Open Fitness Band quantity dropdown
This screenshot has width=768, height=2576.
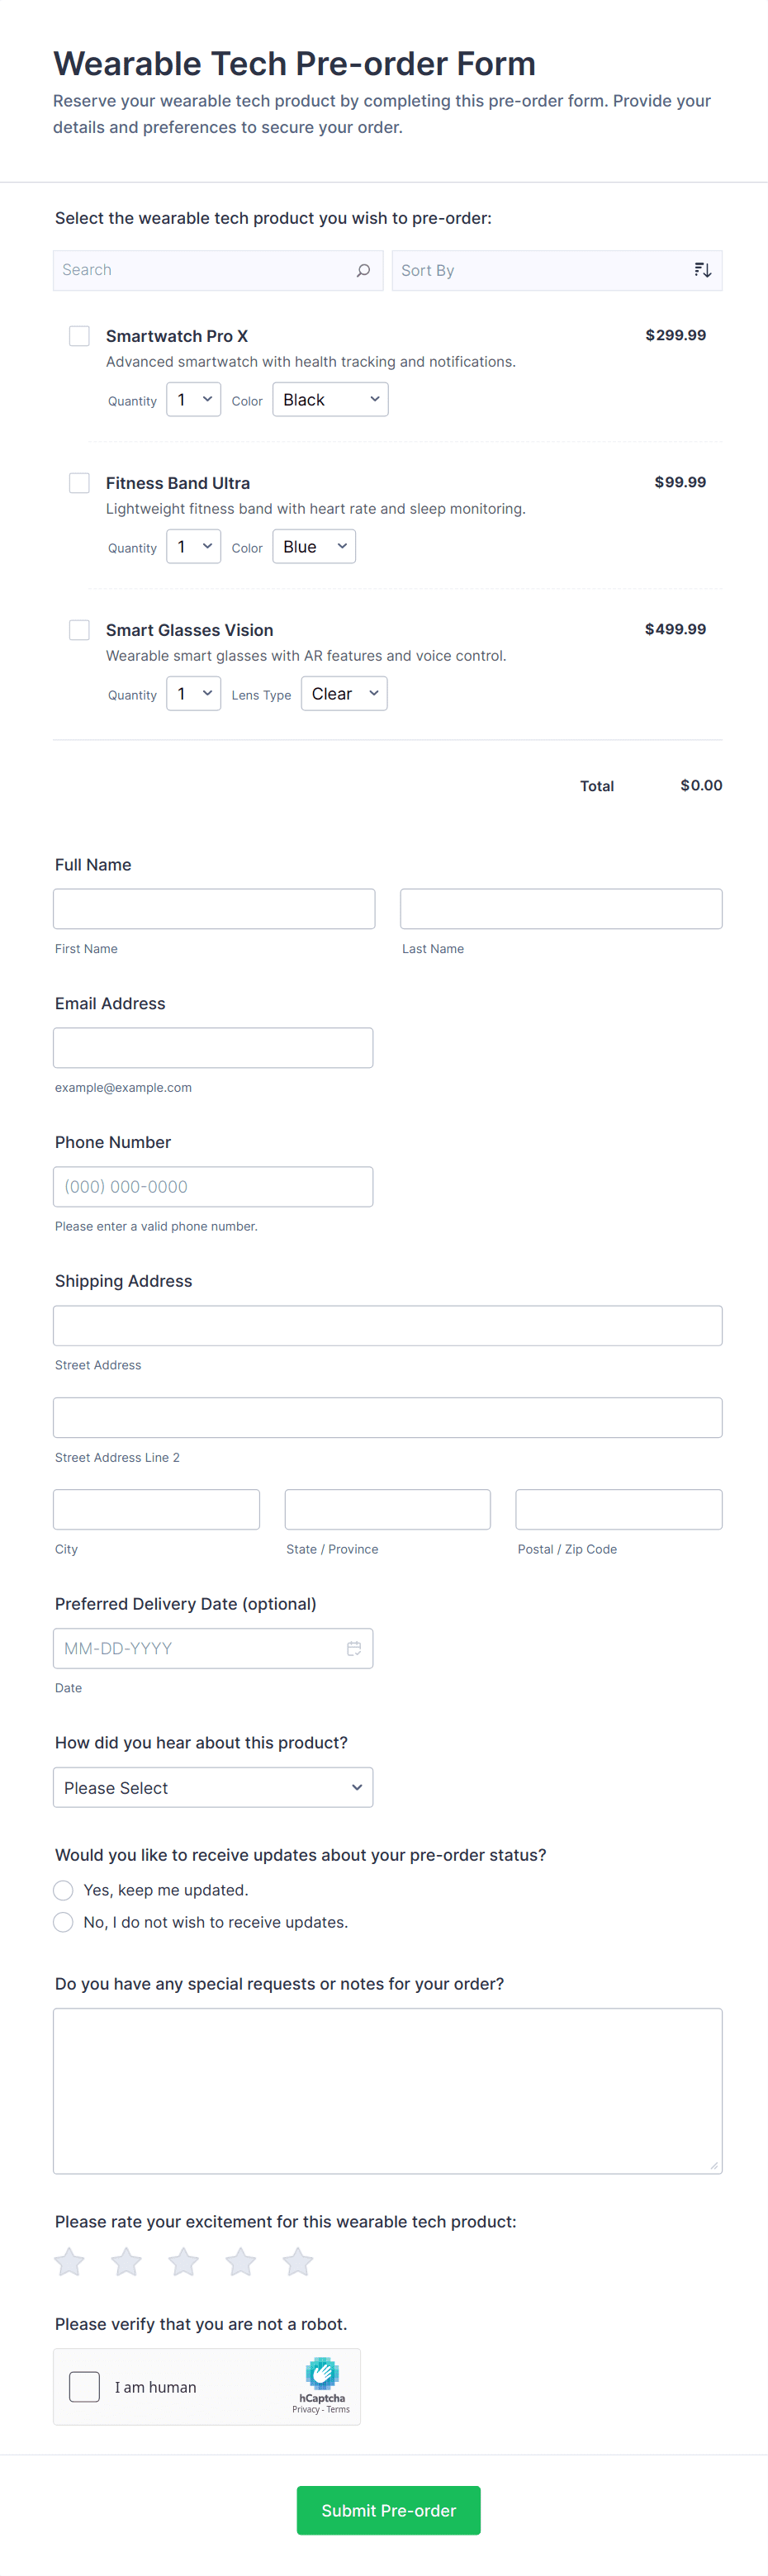point(193,547)
